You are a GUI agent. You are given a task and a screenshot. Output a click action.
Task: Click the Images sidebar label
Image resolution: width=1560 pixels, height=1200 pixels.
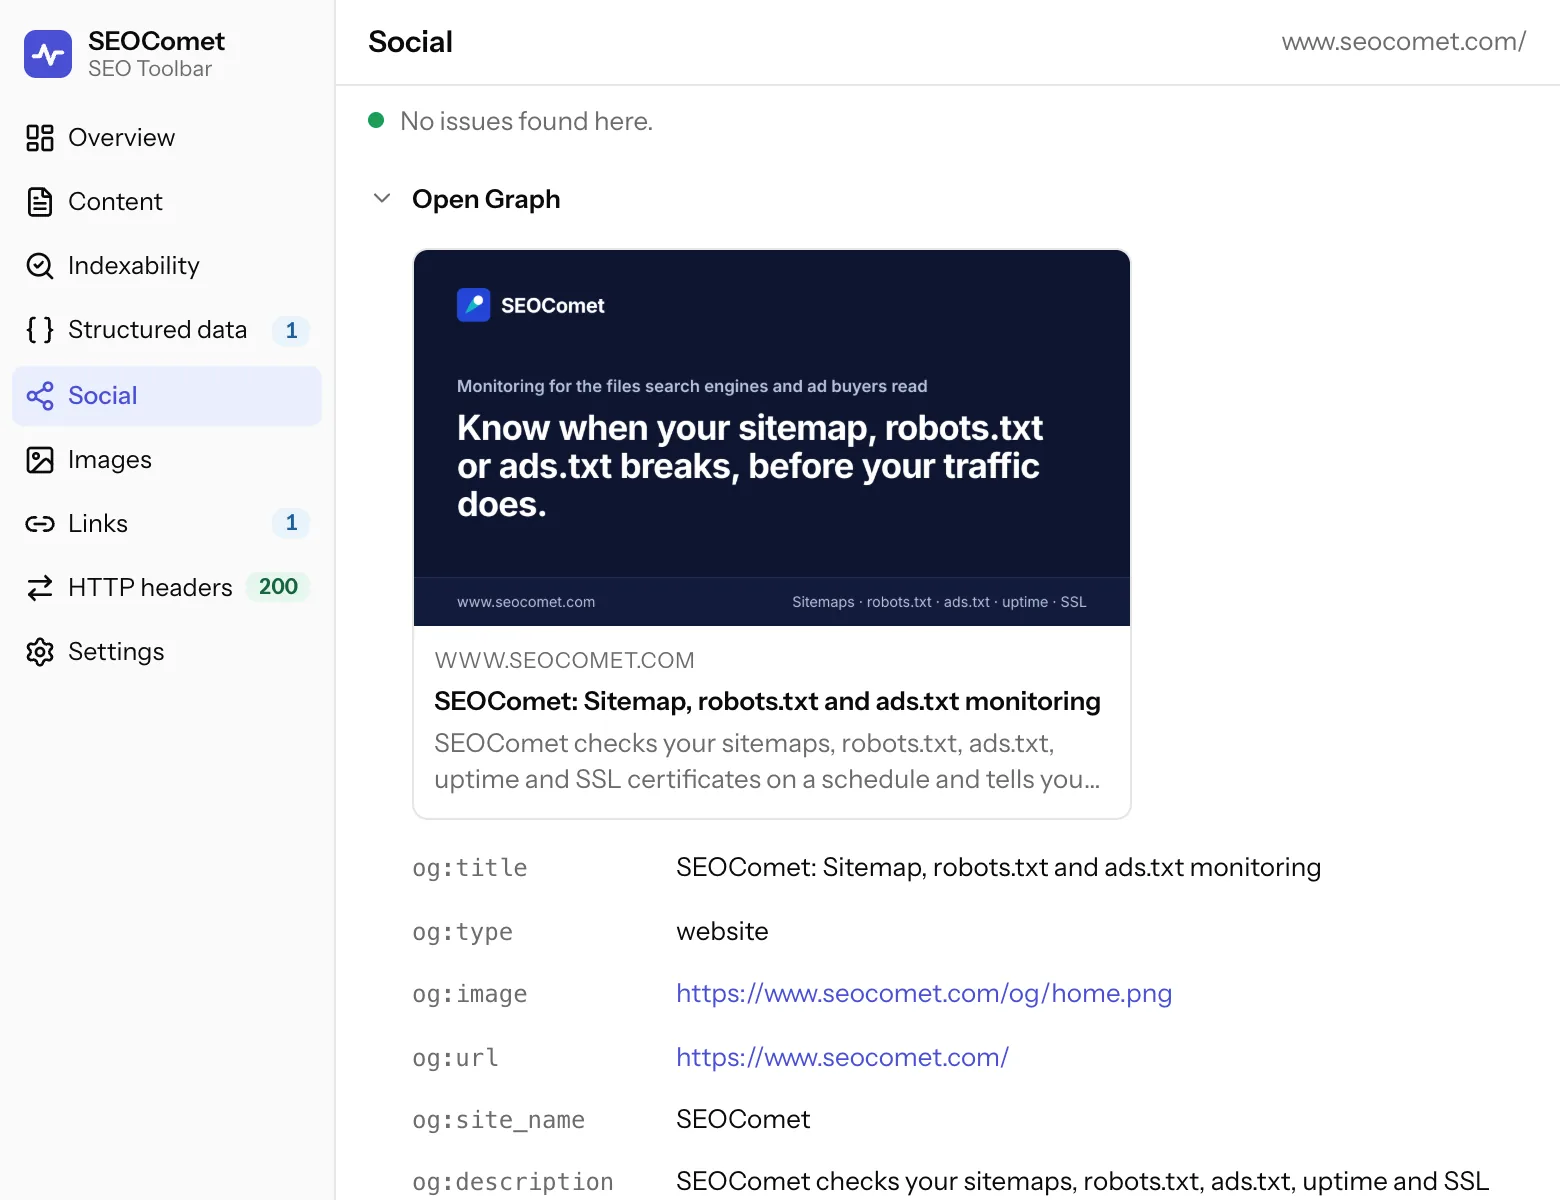tap(110, 460)
